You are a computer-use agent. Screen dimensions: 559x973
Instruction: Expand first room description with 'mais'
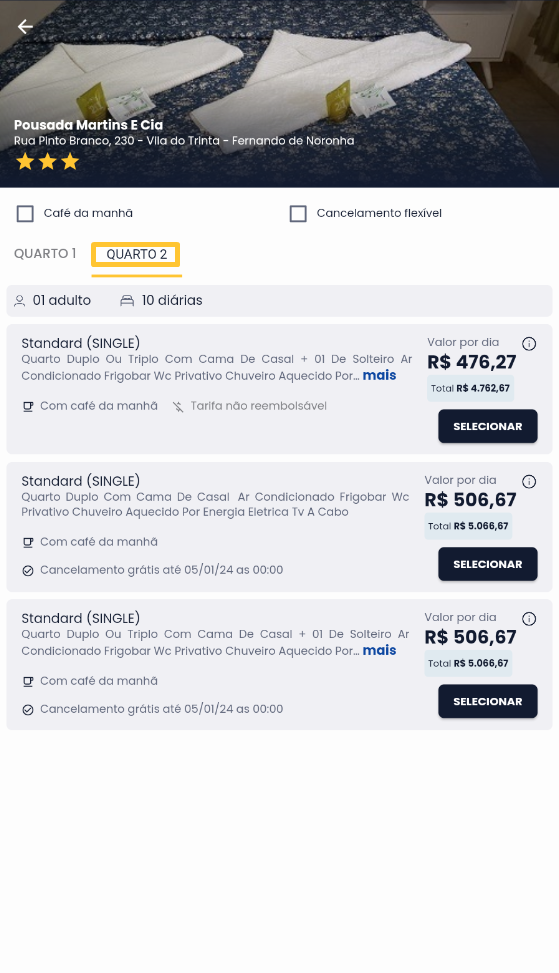(x=379, y=375)
